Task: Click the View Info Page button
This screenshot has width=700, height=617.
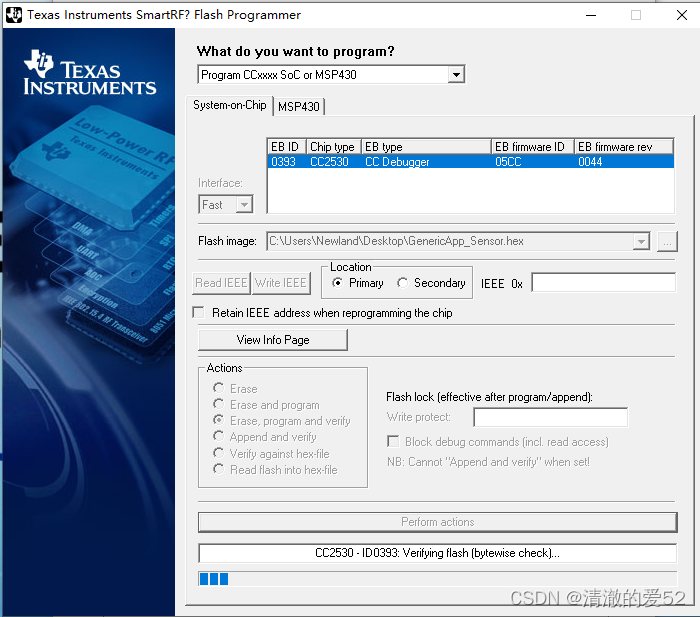Action: point(273,340)
